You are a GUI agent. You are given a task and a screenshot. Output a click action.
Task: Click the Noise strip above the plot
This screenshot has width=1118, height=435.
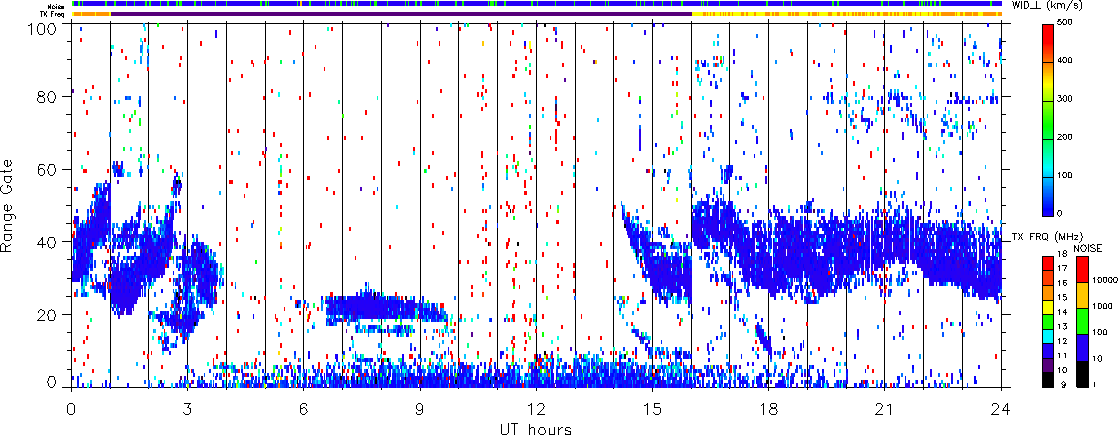[536, 4]
